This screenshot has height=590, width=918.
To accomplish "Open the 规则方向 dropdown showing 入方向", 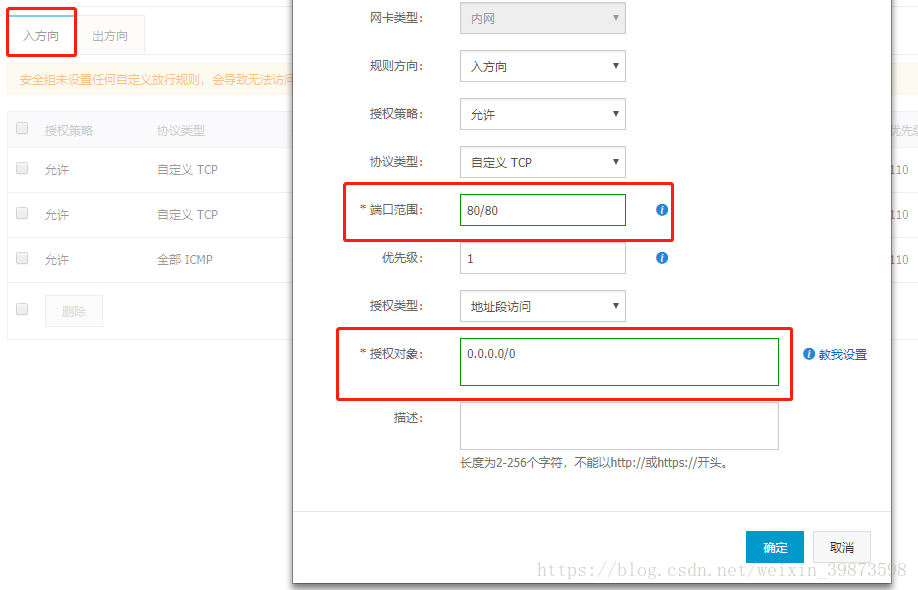I will pos(543,66).
